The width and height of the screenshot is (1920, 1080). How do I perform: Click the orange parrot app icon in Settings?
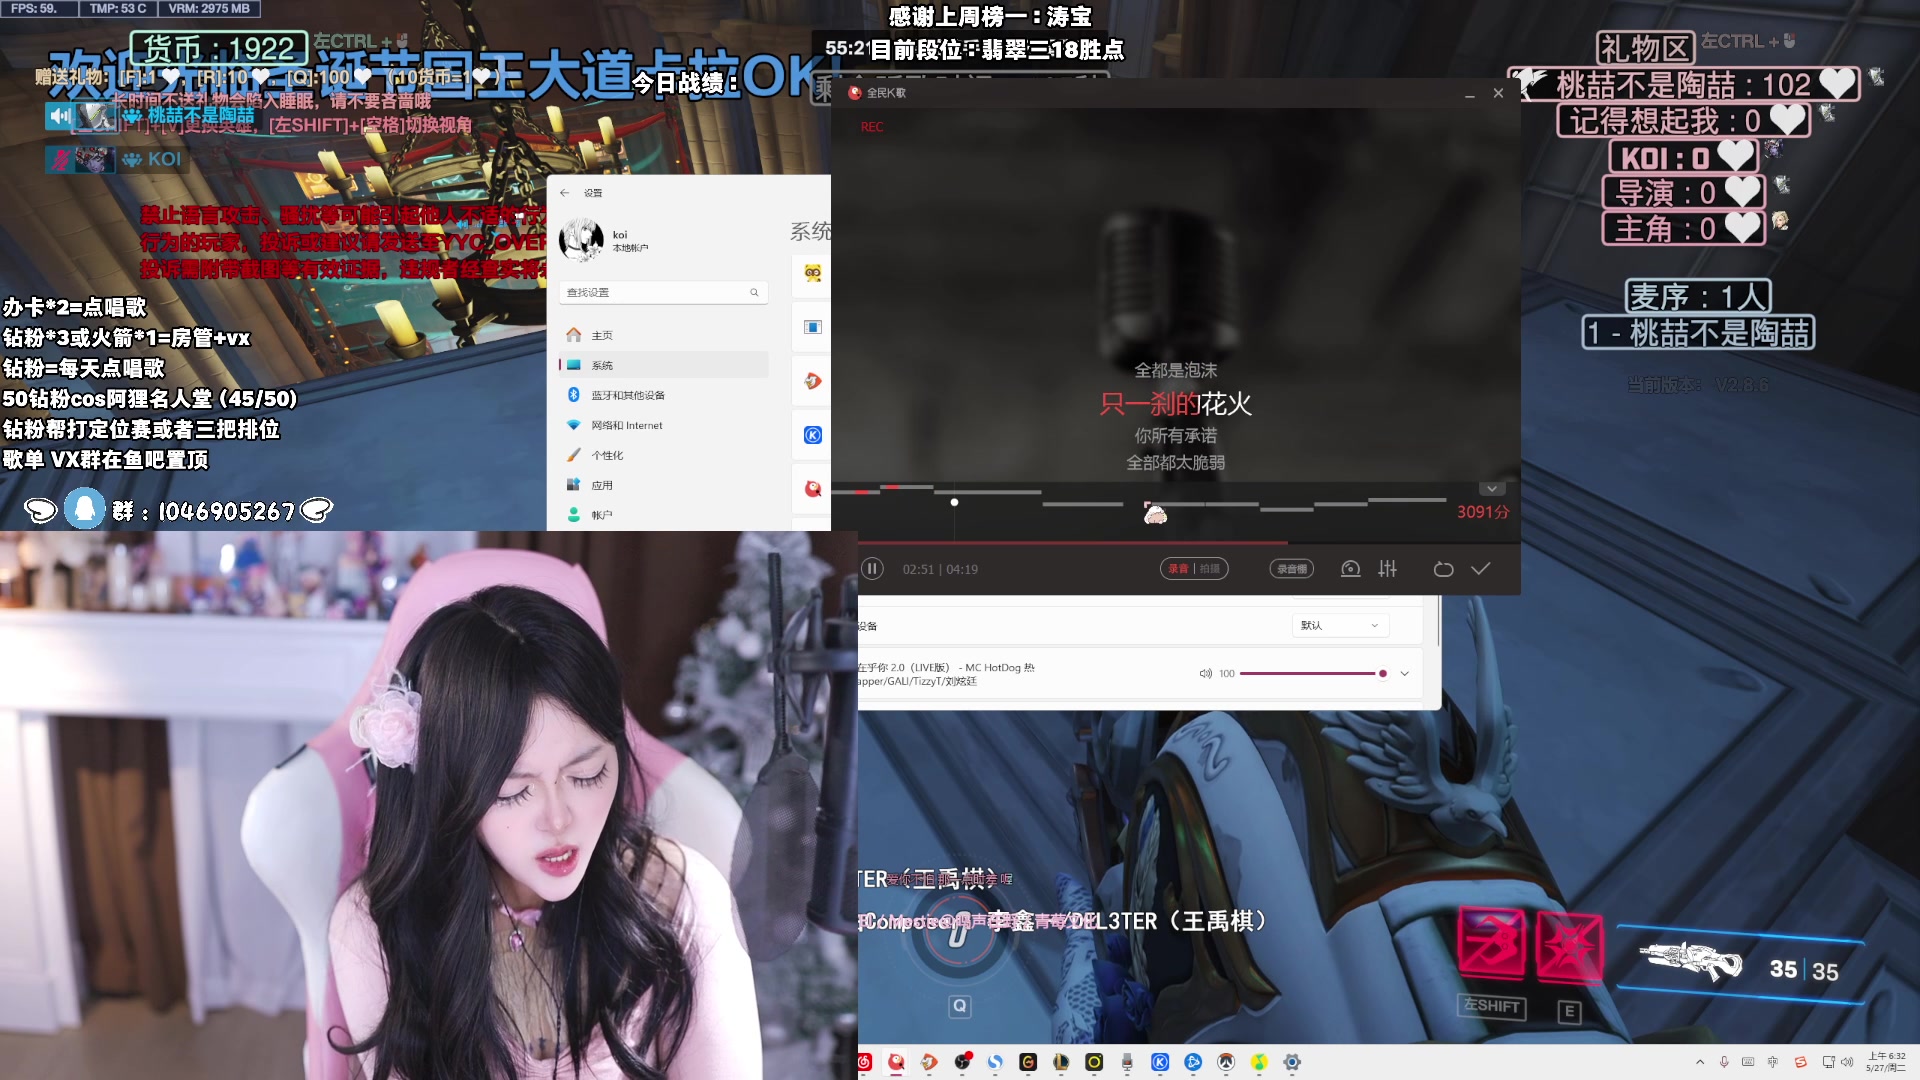(813, 381)
